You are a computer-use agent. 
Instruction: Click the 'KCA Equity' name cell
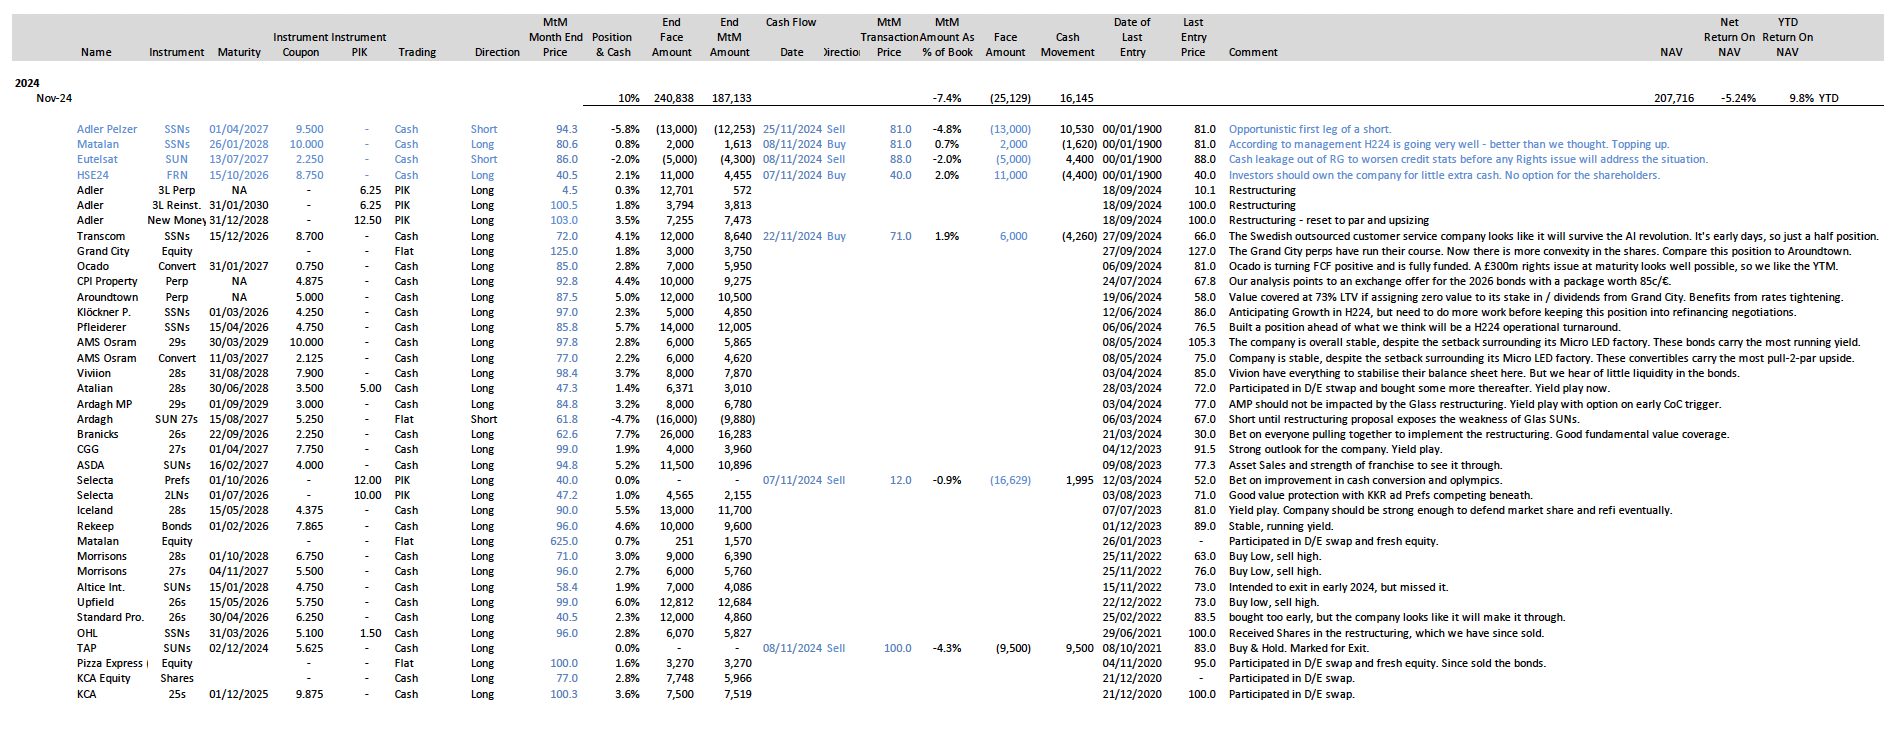click(x=104, y=678)
